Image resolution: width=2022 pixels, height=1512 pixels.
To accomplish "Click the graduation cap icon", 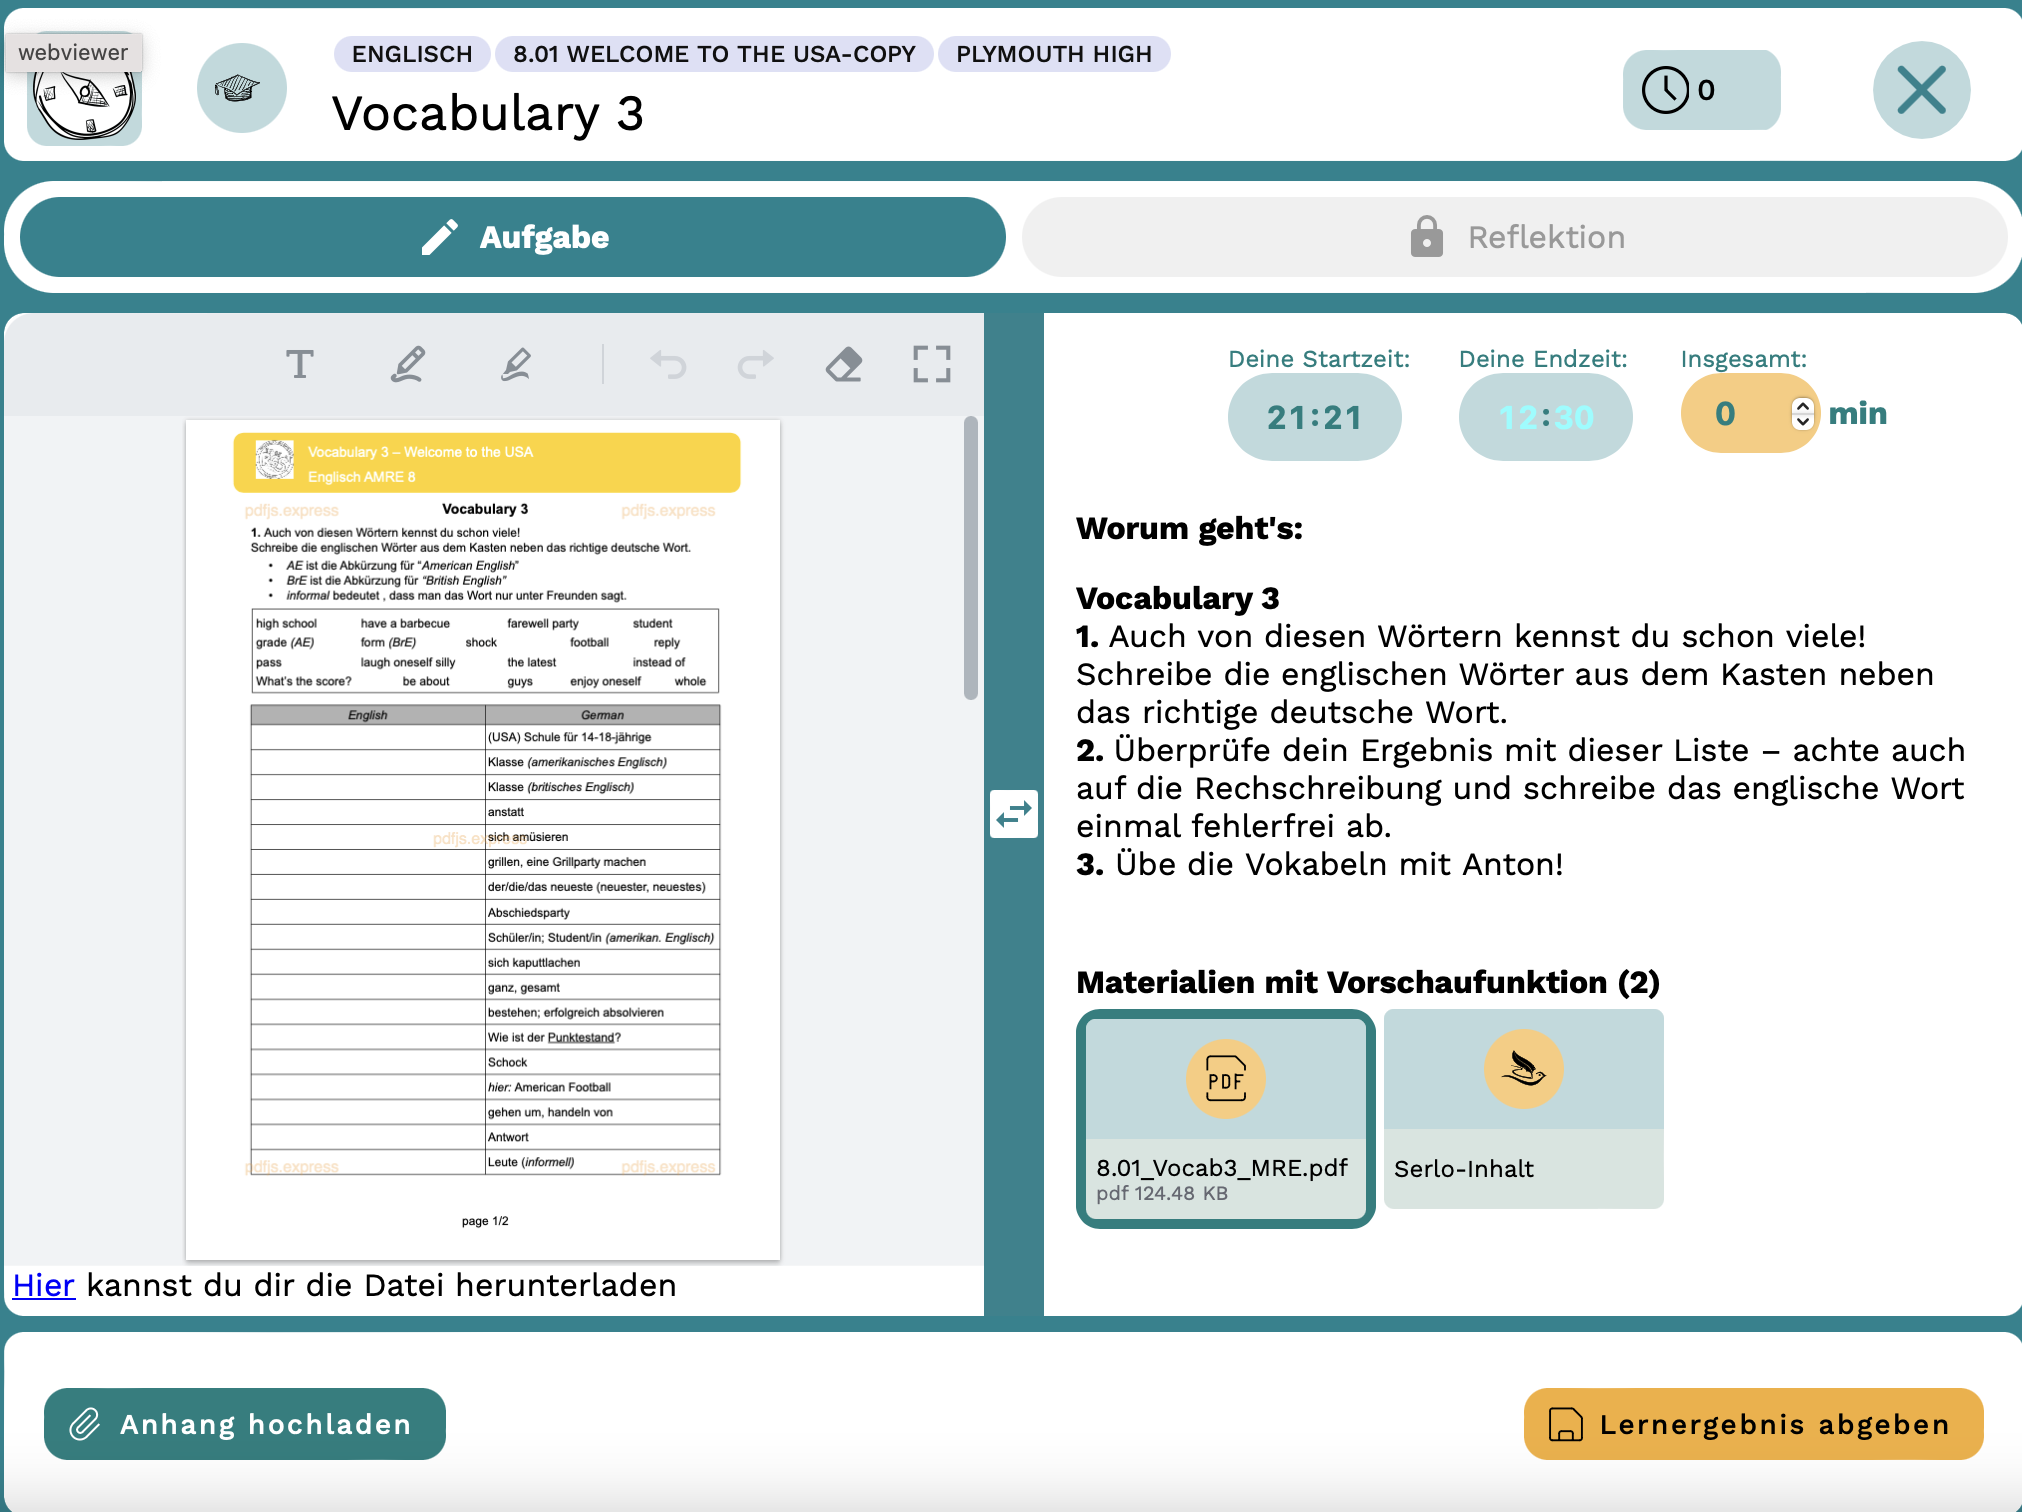I will coord(241,89).
